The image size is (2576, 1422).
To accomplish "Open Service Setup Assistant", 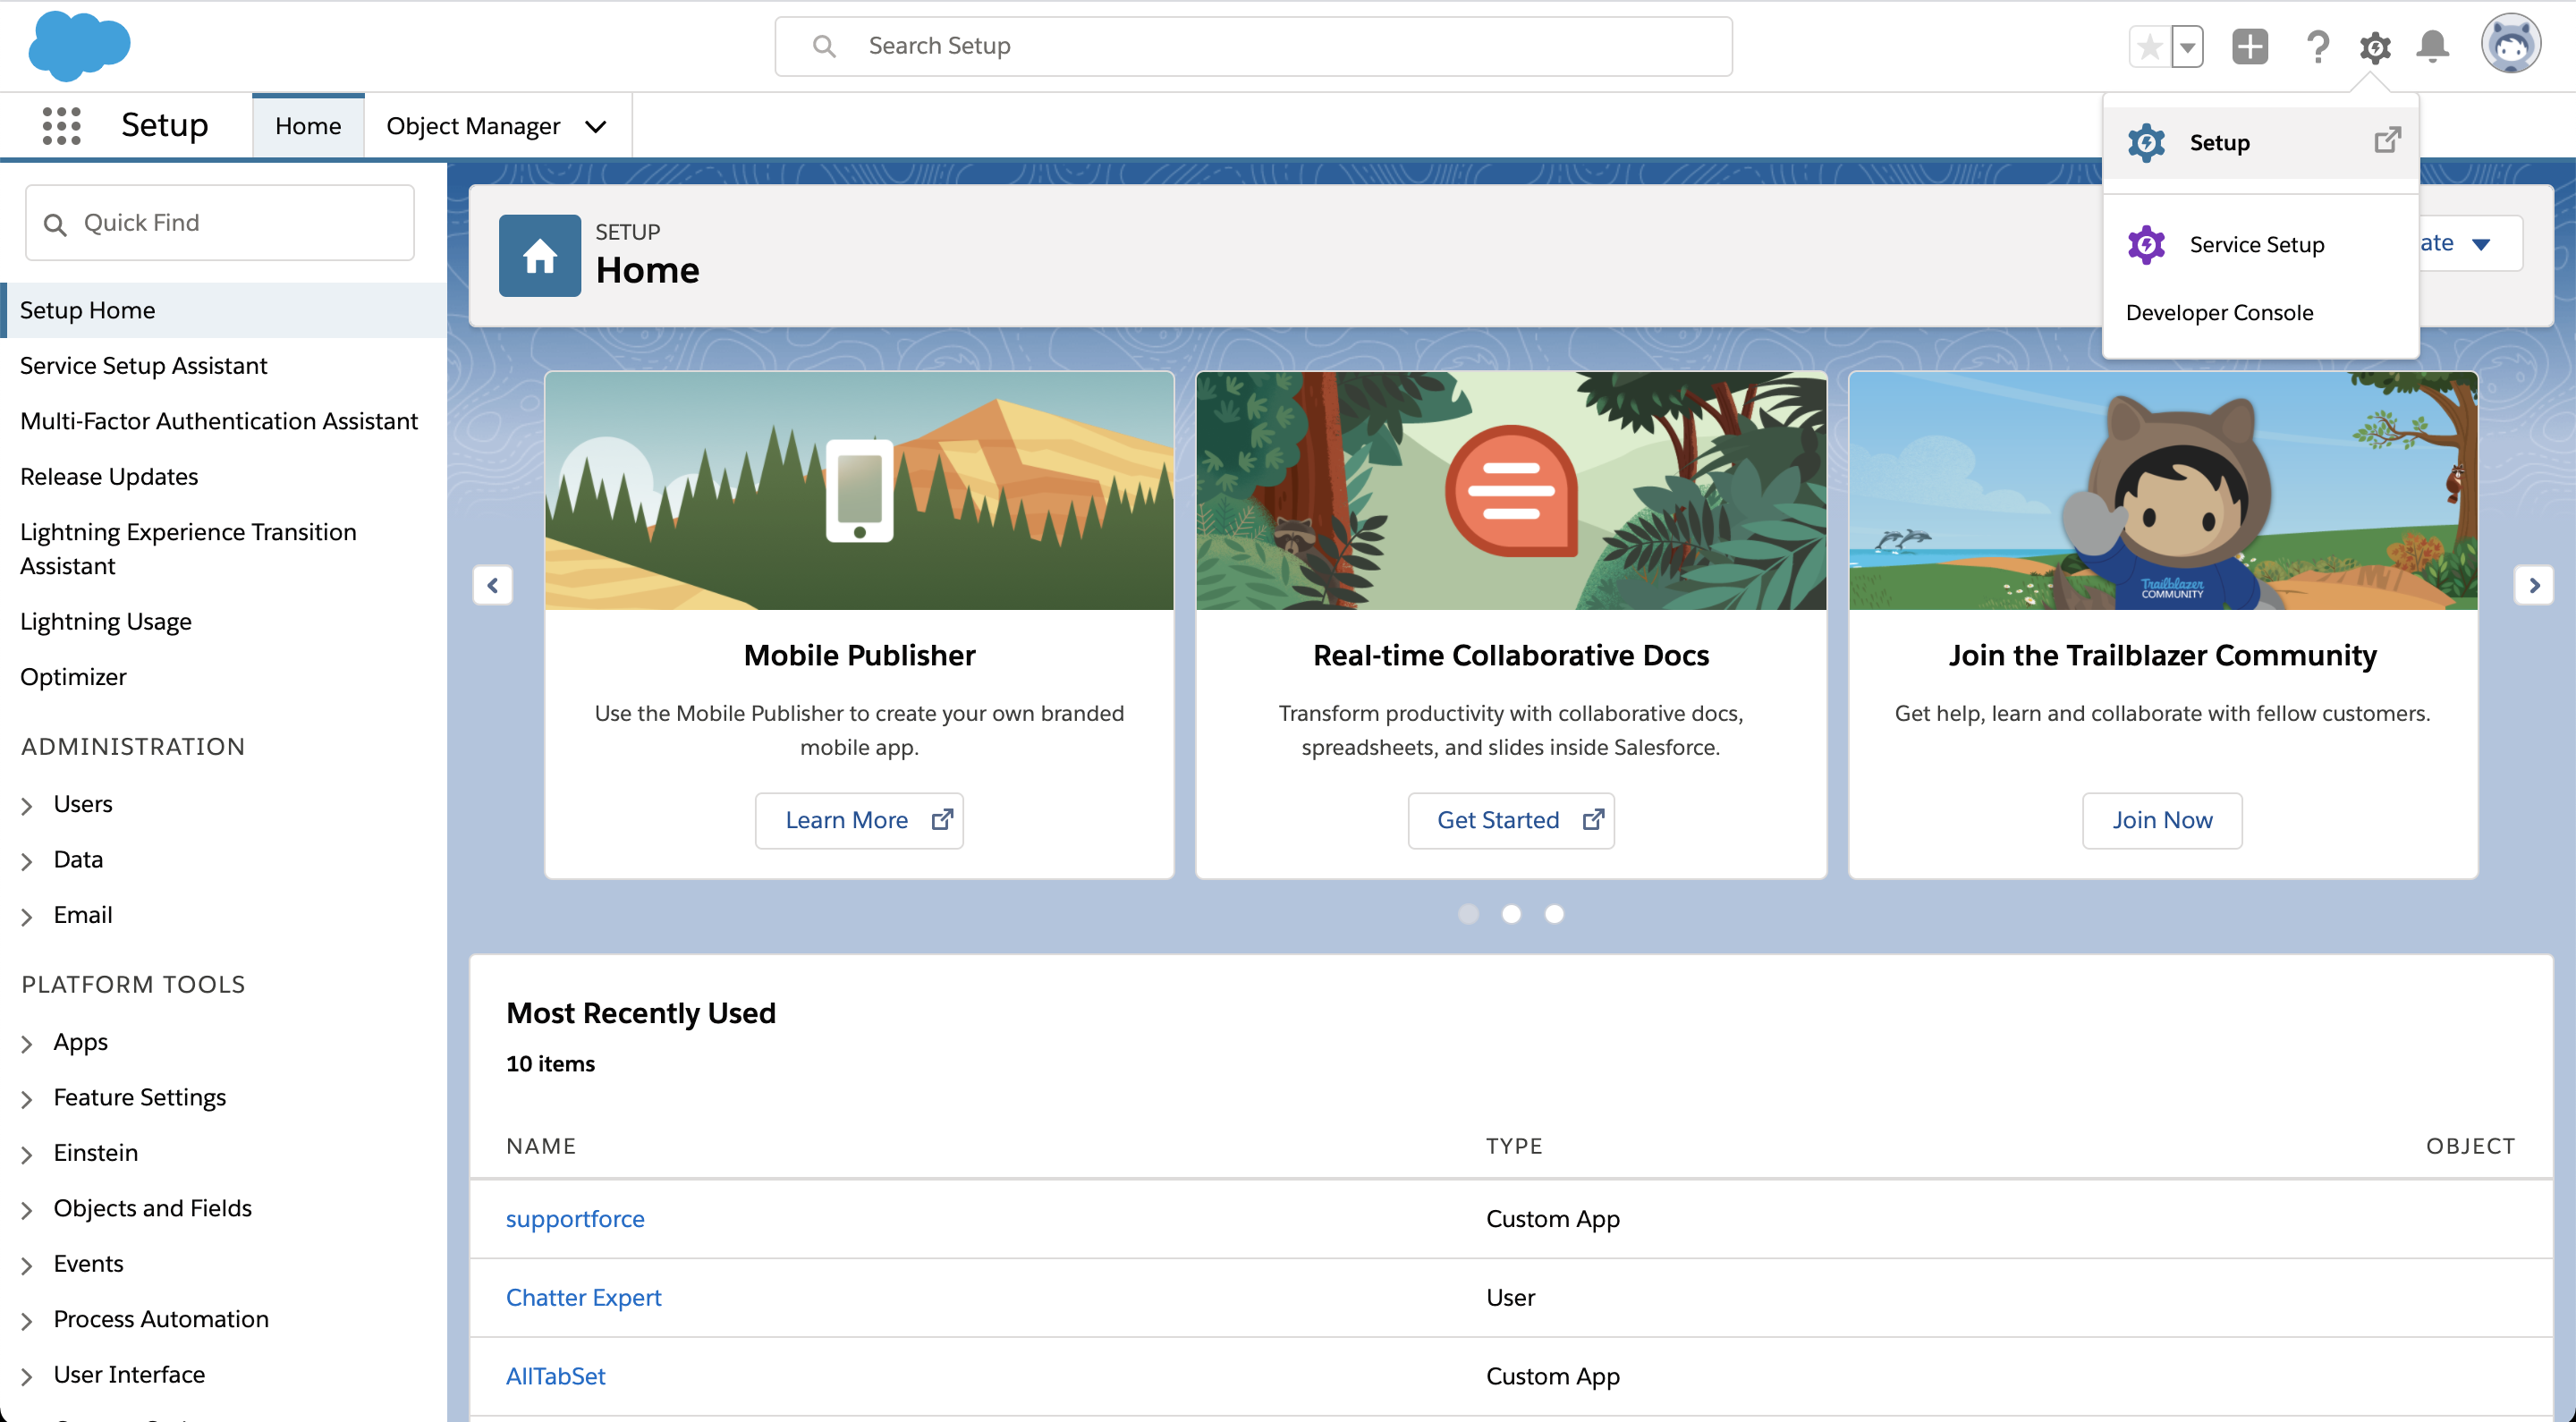I will [x=143, y=366].
